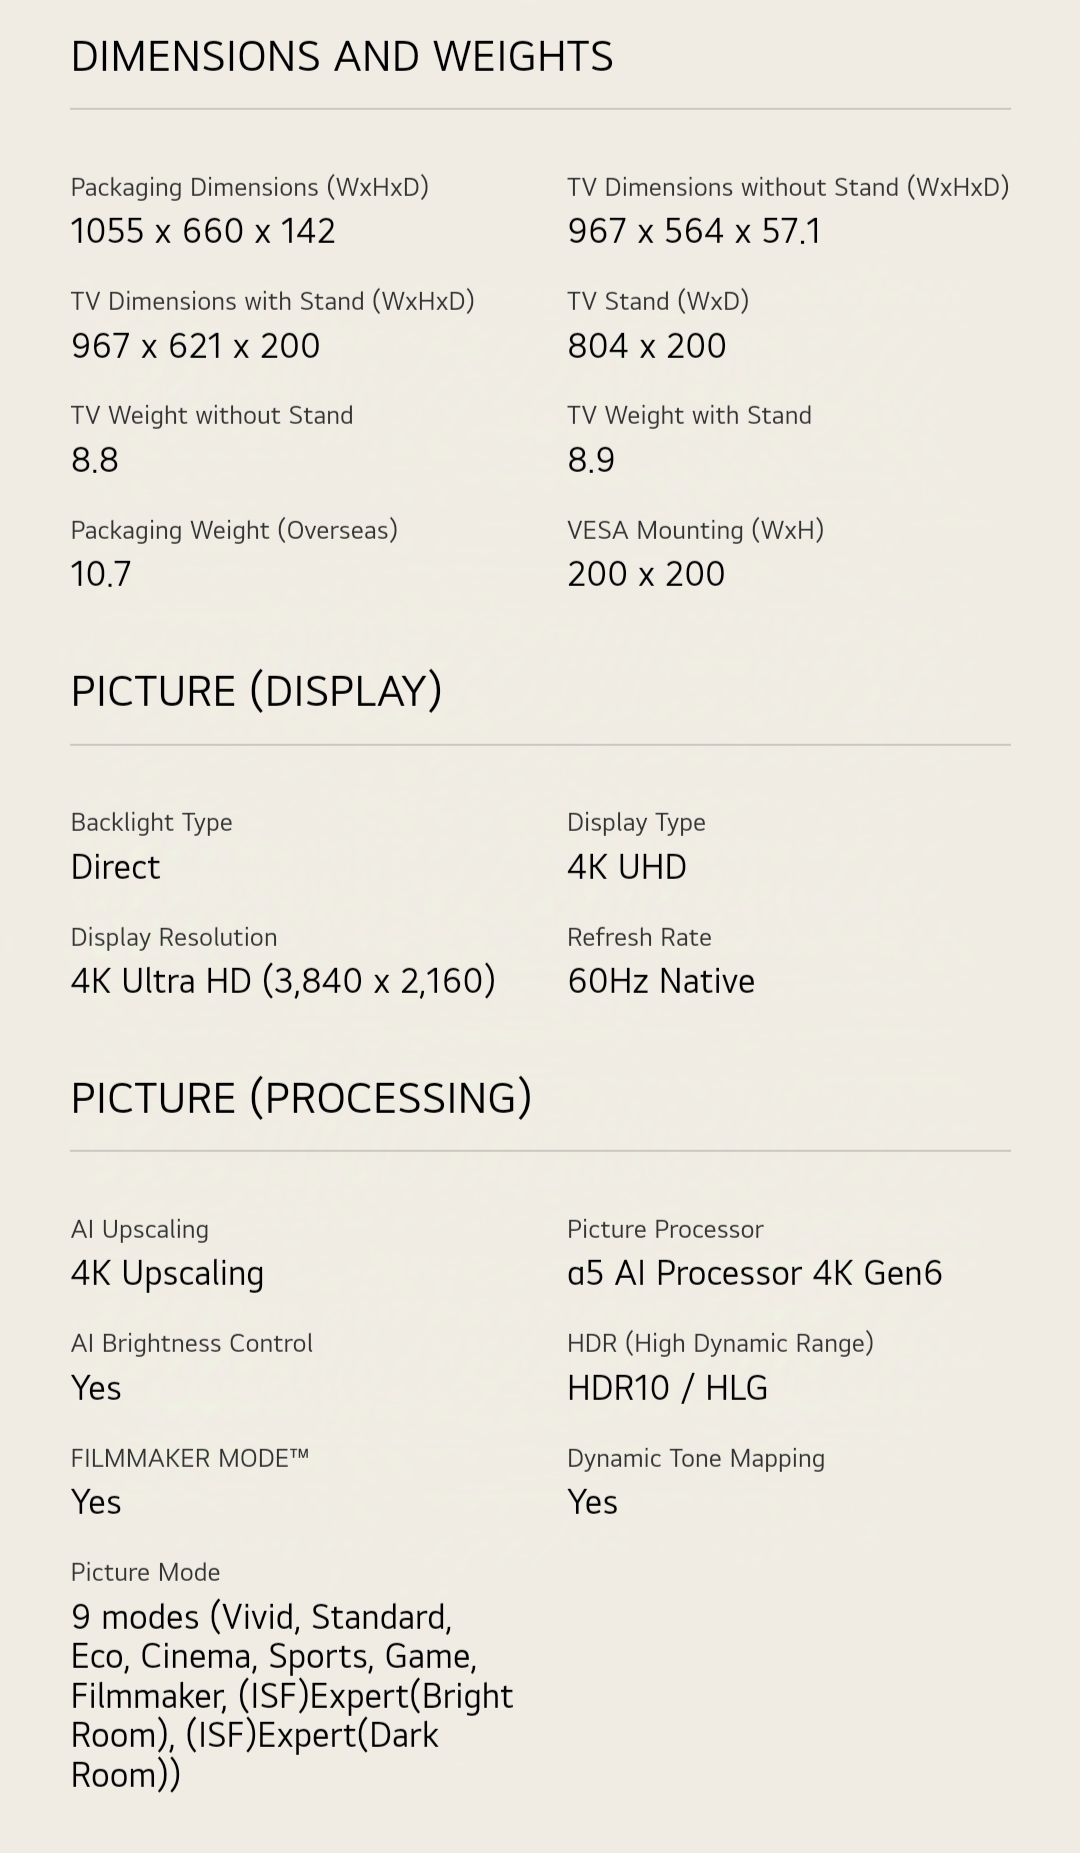Click the Display Type value 4K UHD
The image size is (1080, 1853).
[x=627, y=867]
